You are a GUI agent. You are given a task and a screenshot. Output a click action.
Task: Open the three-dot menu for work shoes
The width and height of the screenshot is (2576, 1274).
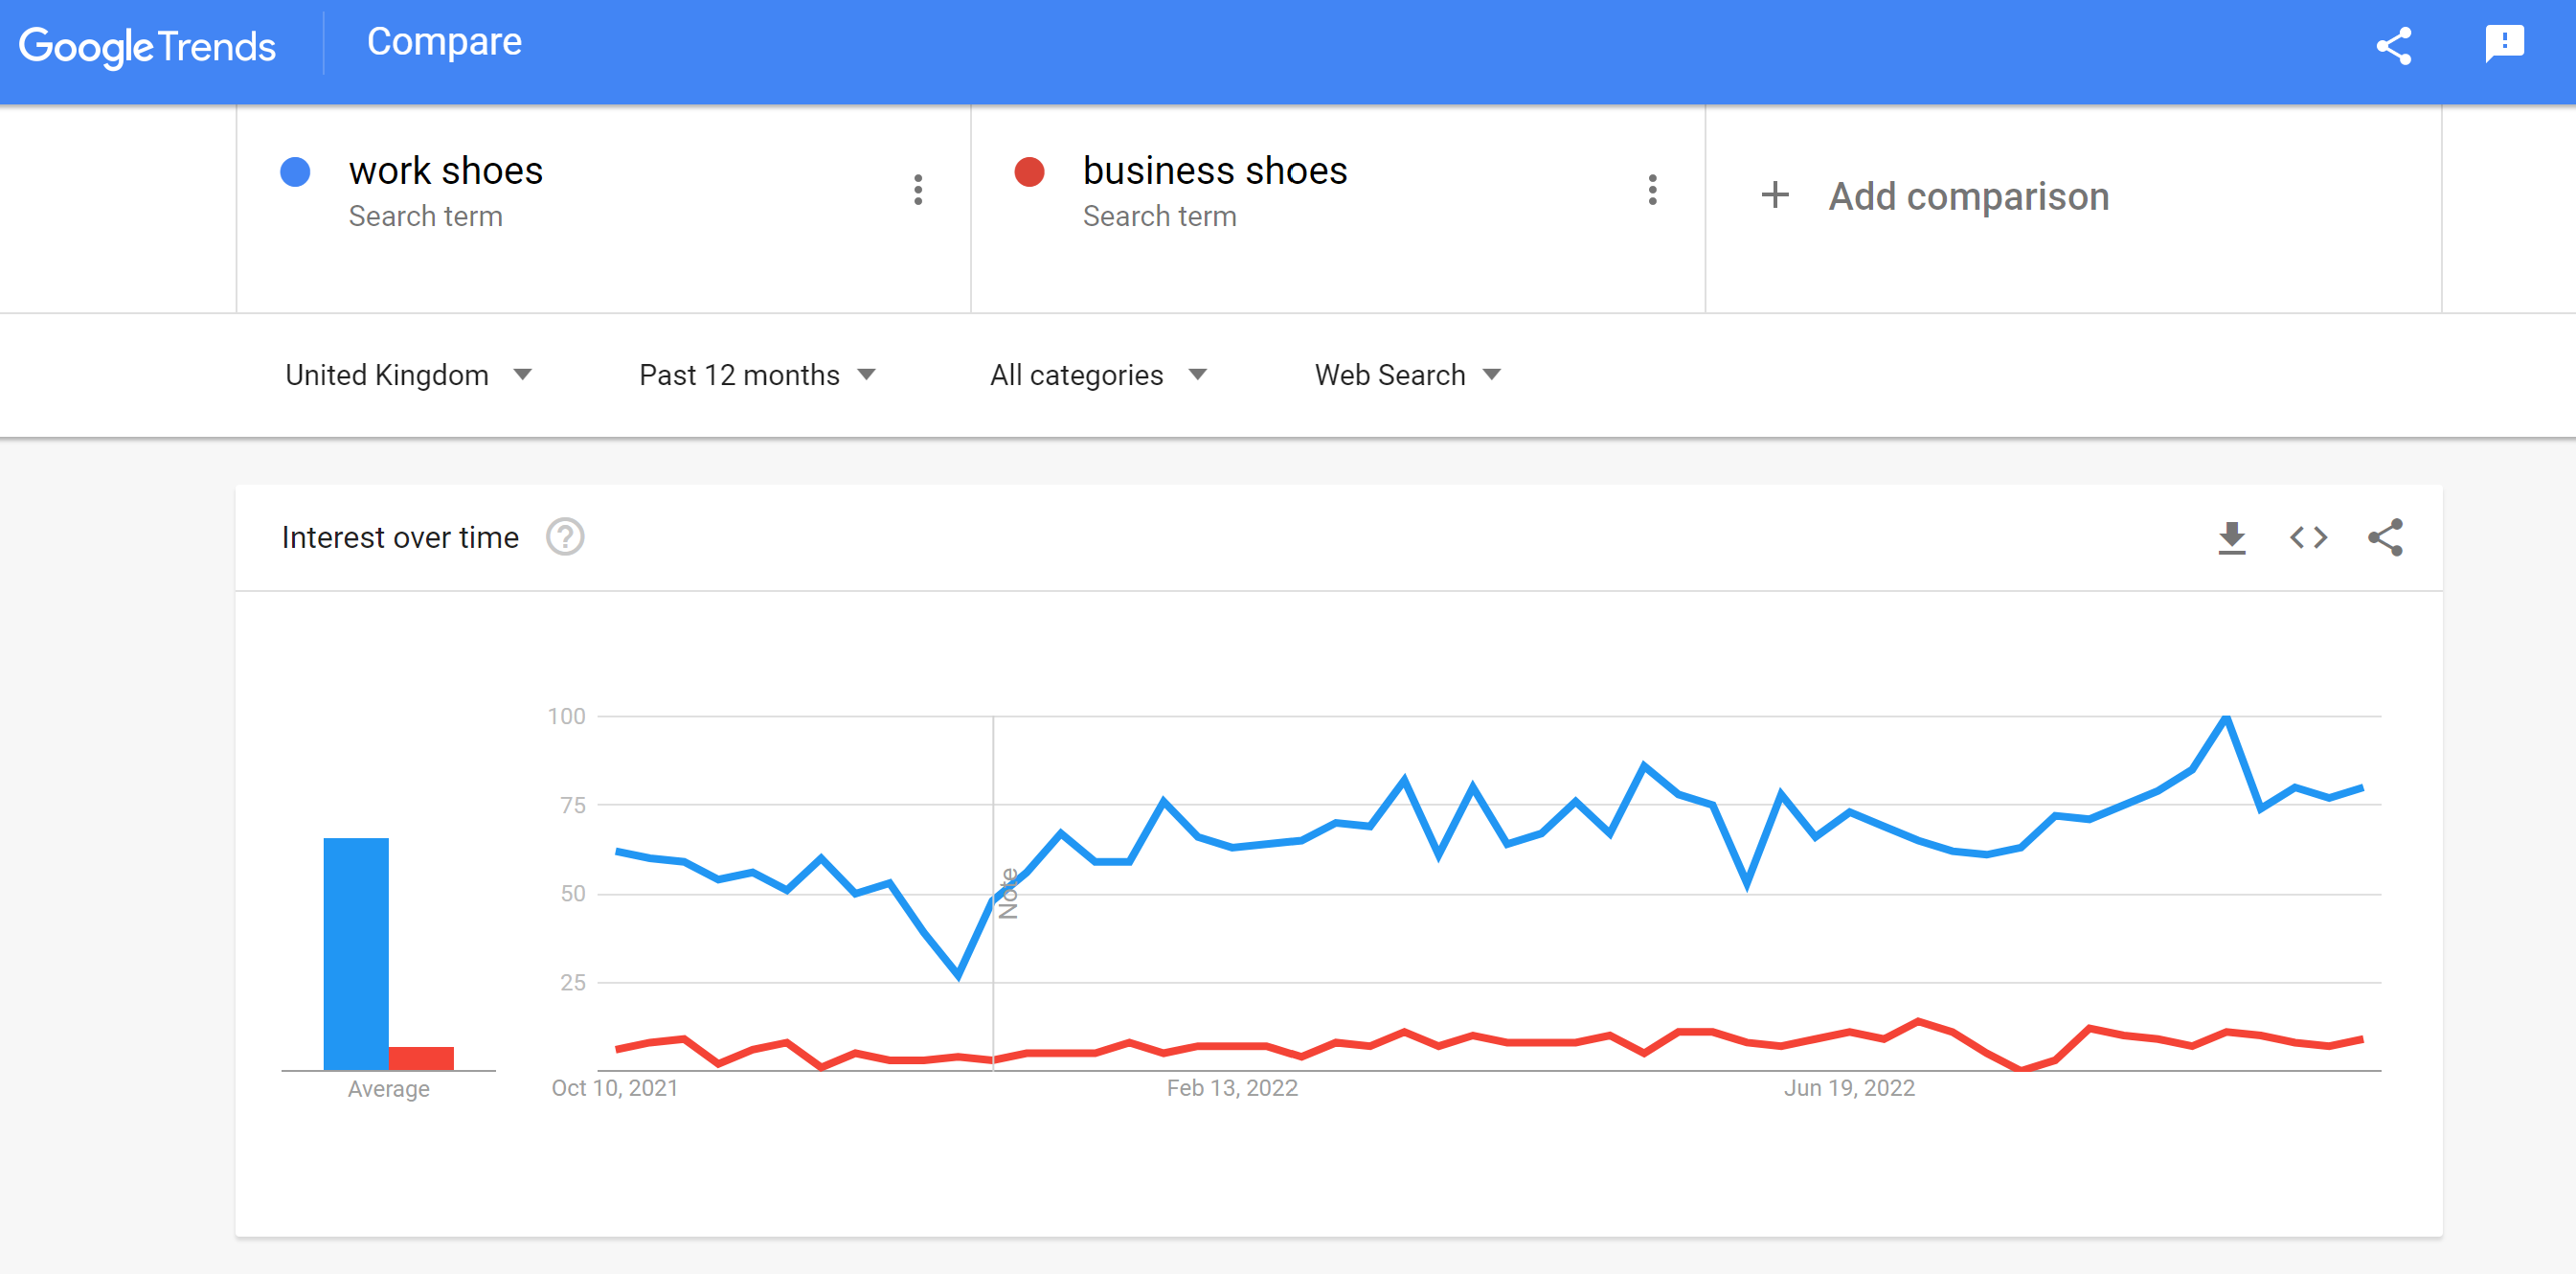pos(917,190)
